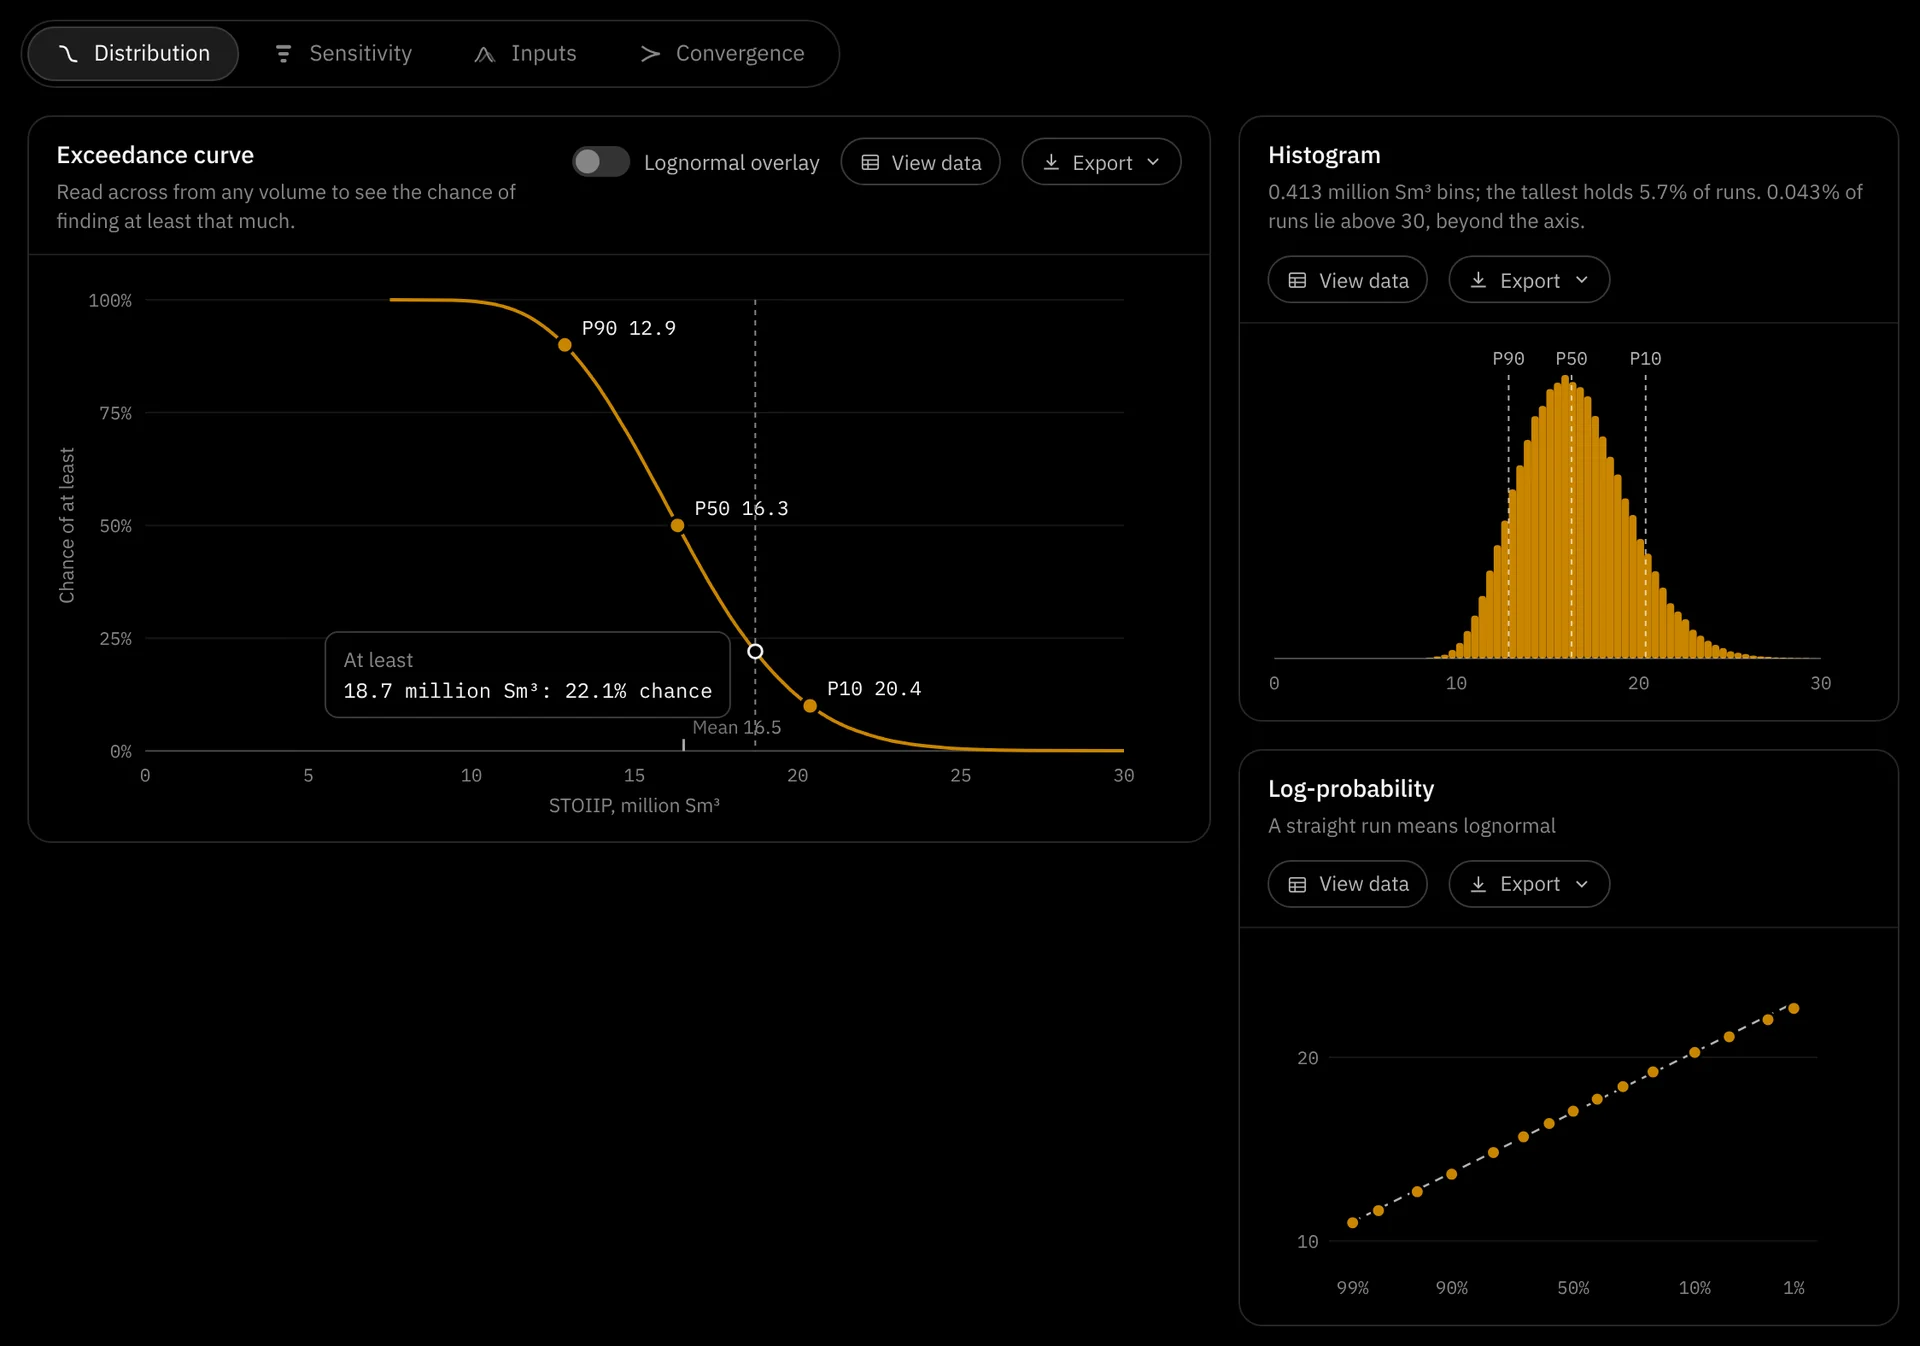1920x1346 pixels.
Task: View data for the Histogram
Action: pos(1347,280)
